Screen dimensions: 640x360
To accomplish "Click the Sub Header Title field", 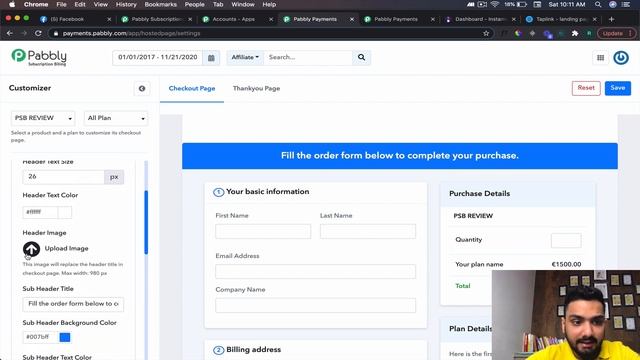I will point(73,304).
